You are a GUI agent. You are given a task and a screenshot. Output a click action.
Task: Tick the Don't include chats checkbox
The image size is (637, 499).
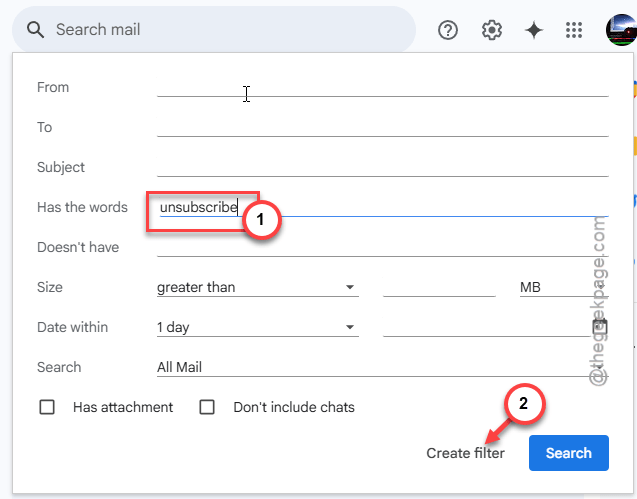(x=207, y=407)
